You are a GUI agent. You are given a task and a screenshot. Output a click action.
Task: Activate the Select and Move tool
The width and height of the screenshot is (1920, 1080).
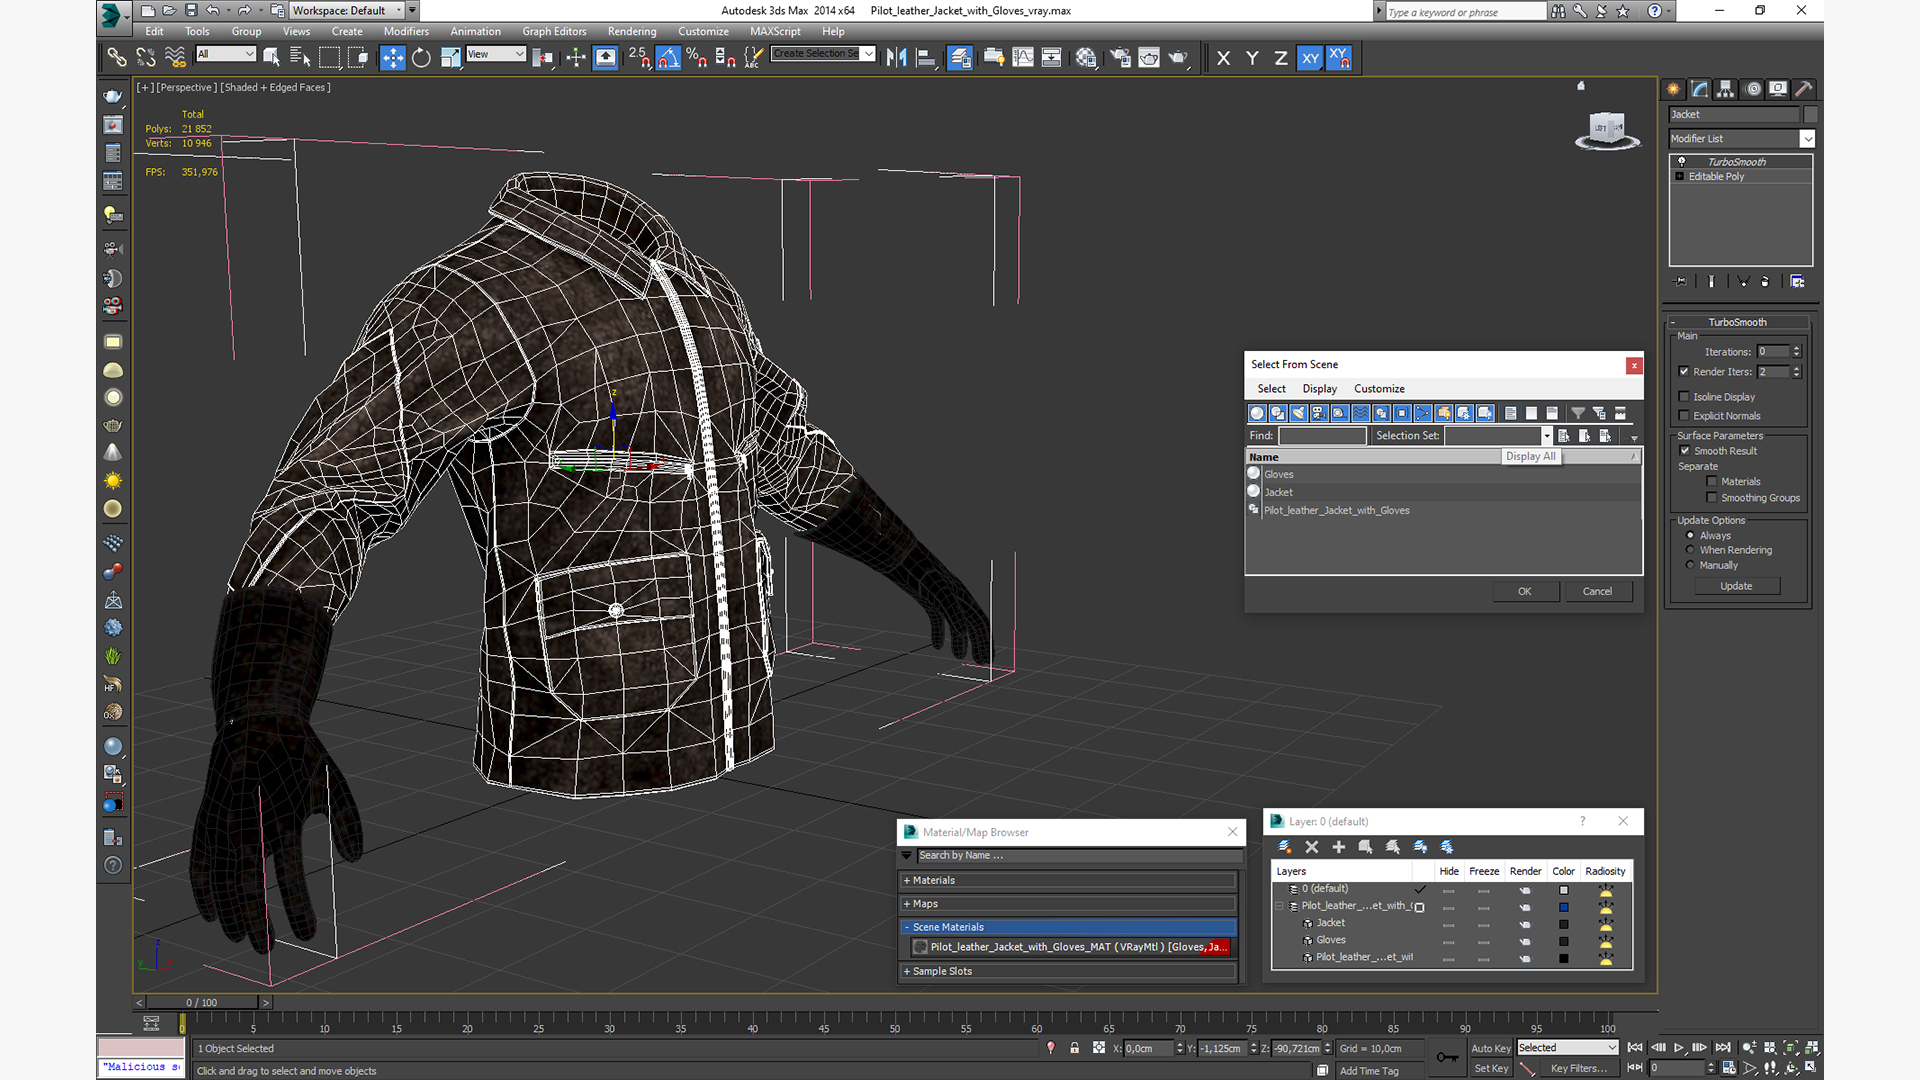pos(393,58)
